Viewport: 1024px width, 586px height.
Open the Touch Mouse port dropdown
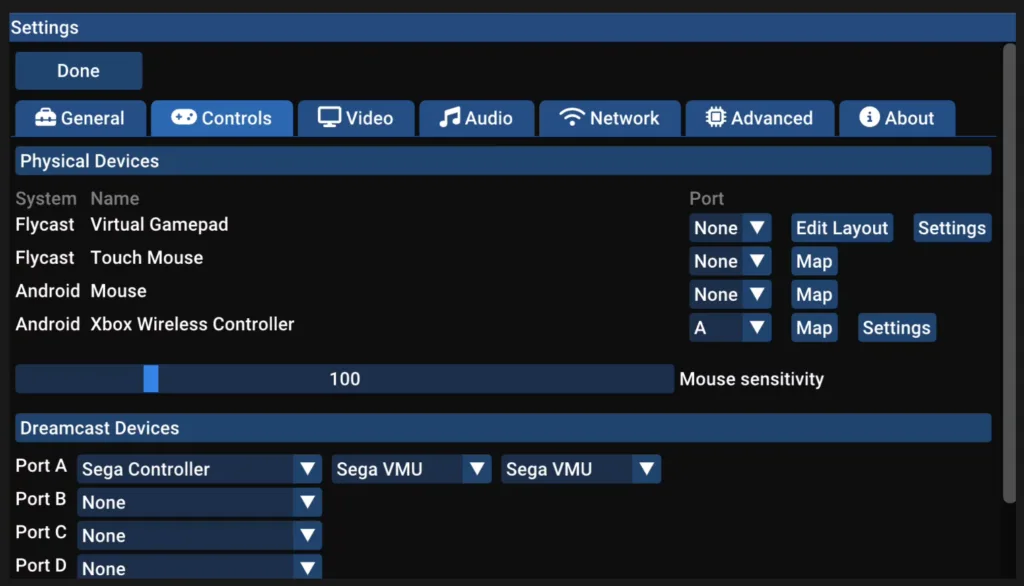pos(730,261)
